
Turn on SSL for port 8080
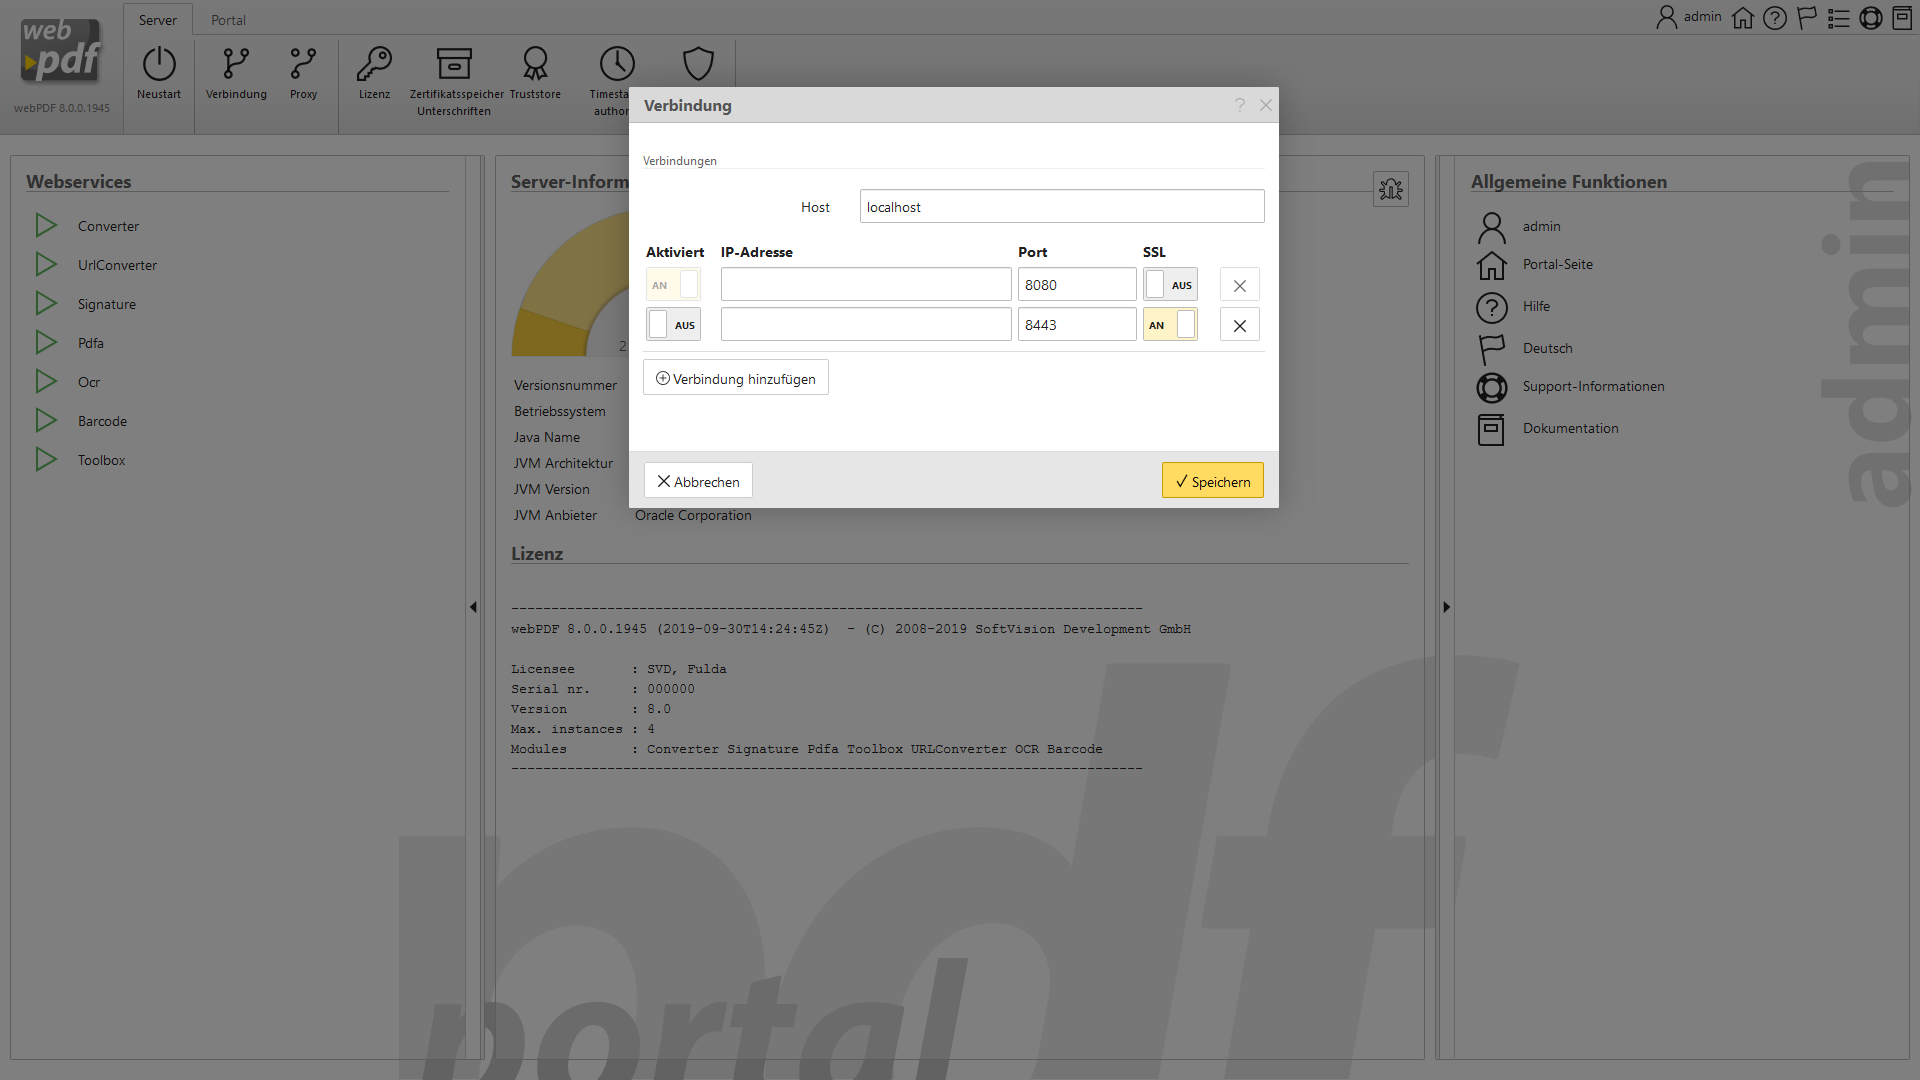pyautogui.click(x=1169, y=285)
